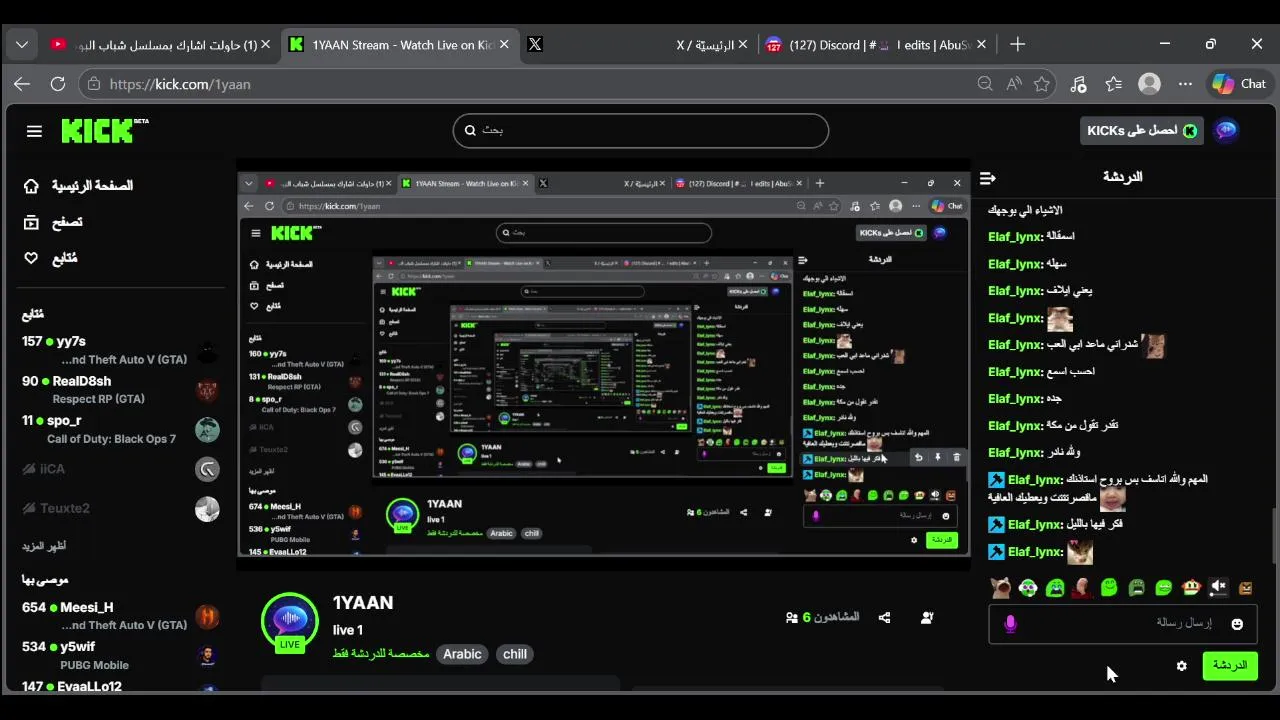Insert the green grinning blob emote
This screenshot has height=720, width=1280.
tap(1163, 588)
